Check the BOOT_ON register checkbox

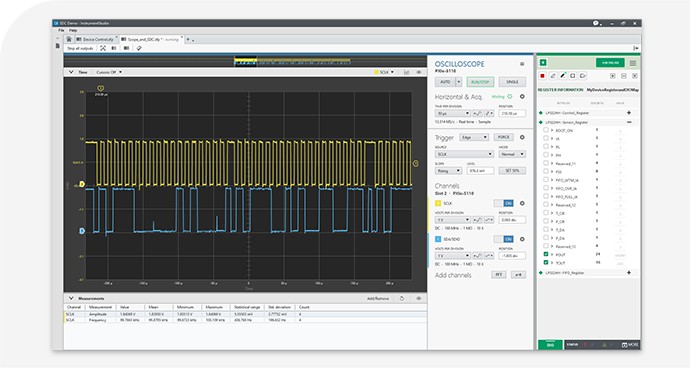546,130
